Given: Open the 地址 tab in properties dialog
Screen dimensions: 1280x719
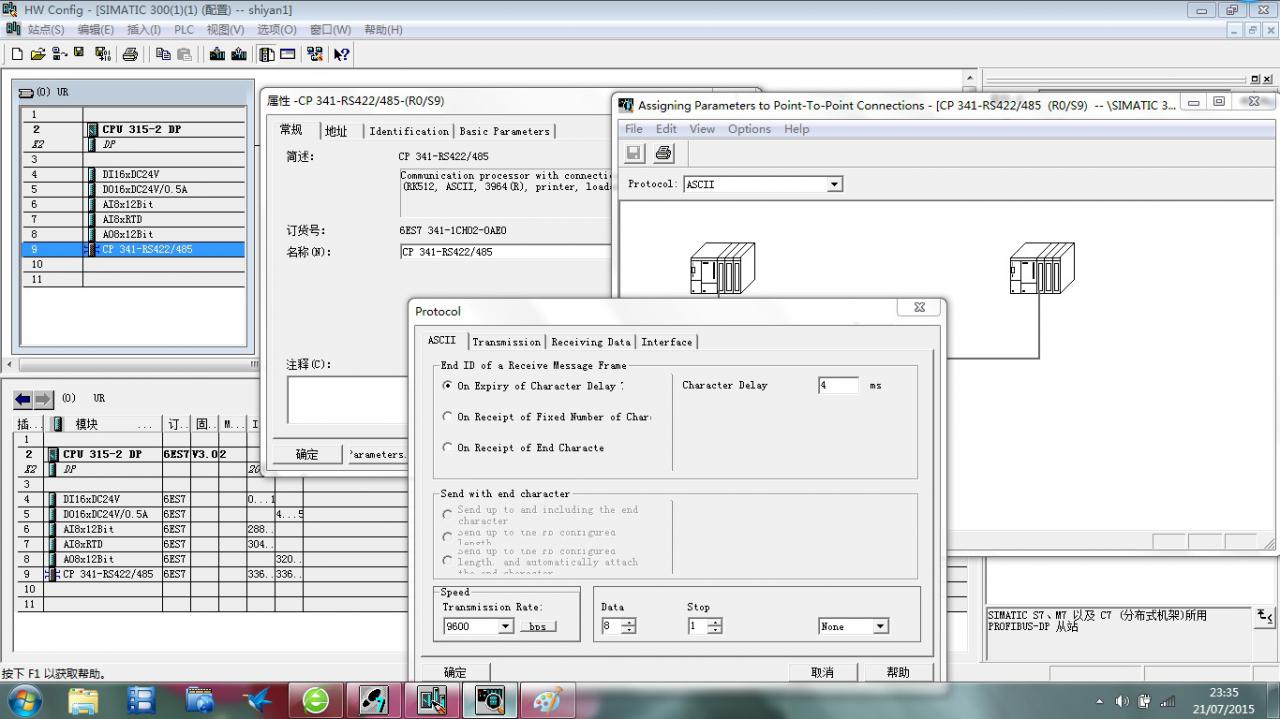Looking at the screenshot, I should pos(336,131).
